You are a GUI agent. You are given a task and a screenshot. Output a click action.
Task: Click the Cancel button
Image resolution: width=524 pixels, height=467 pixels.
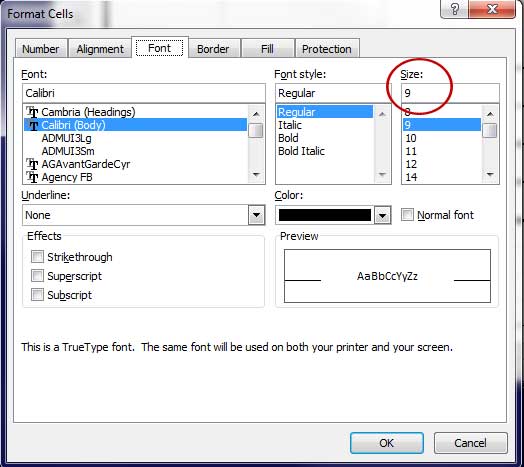(x=470, y=443)
